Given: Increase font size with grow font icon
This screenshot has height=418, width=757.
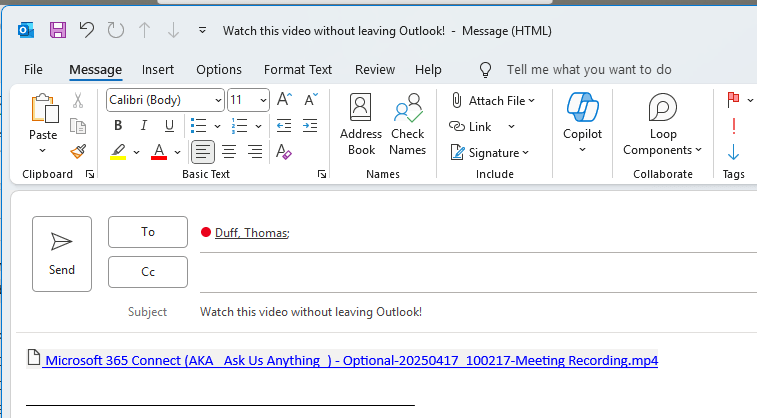Looking at the screenshot, I should point(284,100).
